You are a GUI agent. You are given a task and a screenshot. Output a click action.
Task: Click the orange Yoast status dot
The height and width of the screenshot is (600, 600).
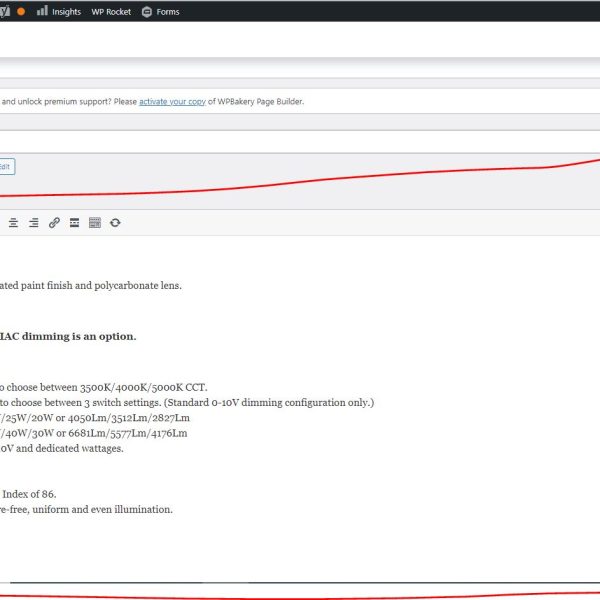point(21,11)
